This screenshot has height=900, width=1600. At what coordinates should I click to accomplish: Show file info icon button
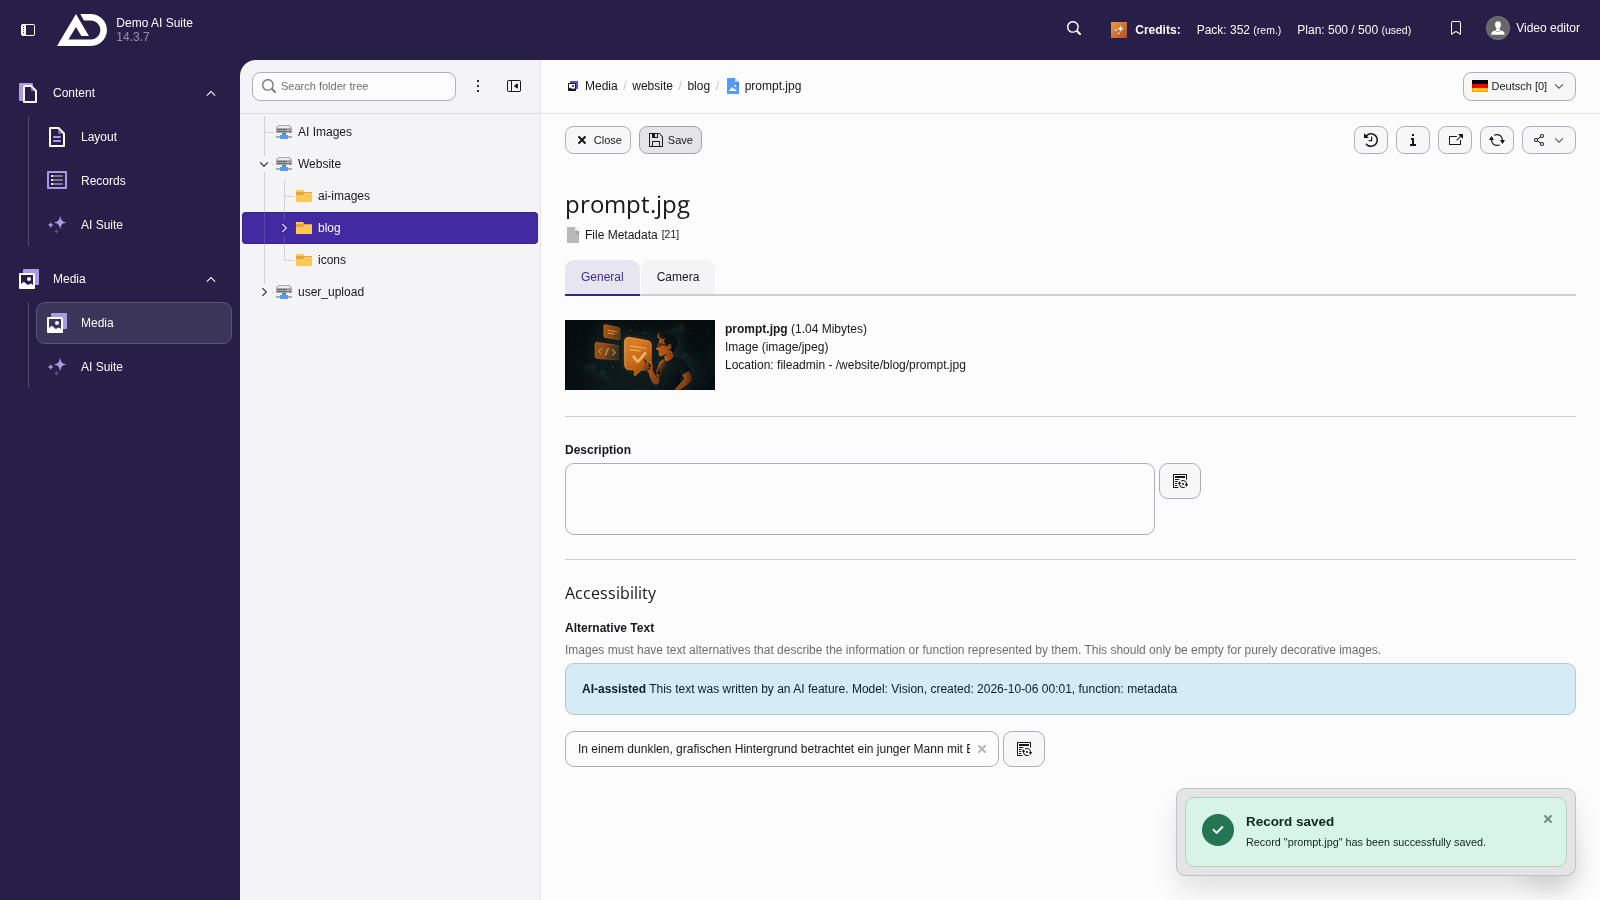click(x=1413, y=140)
